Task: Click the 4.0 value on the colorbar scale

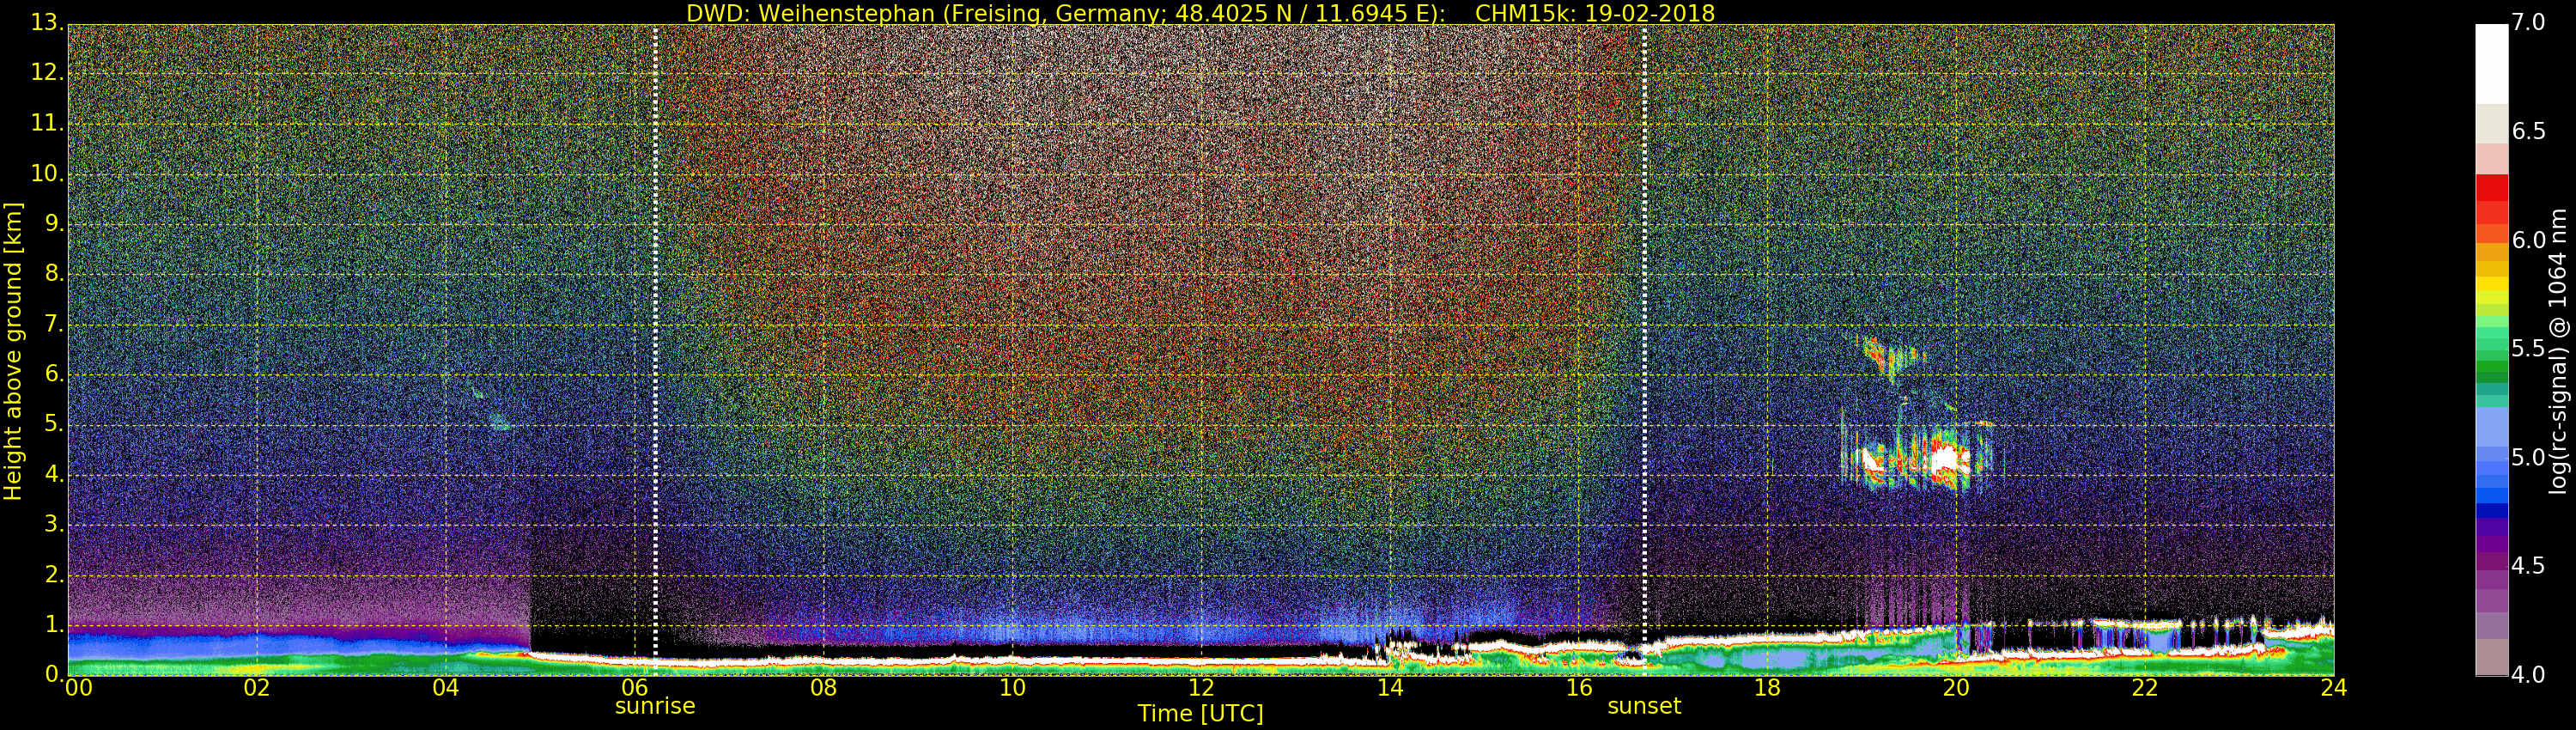Action: pyautogui.click(x=2529, y=675)
